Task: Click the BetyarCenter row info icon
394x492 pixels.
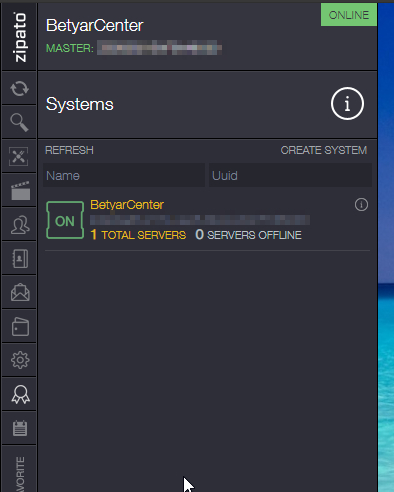Action: (x=361, y=205)
